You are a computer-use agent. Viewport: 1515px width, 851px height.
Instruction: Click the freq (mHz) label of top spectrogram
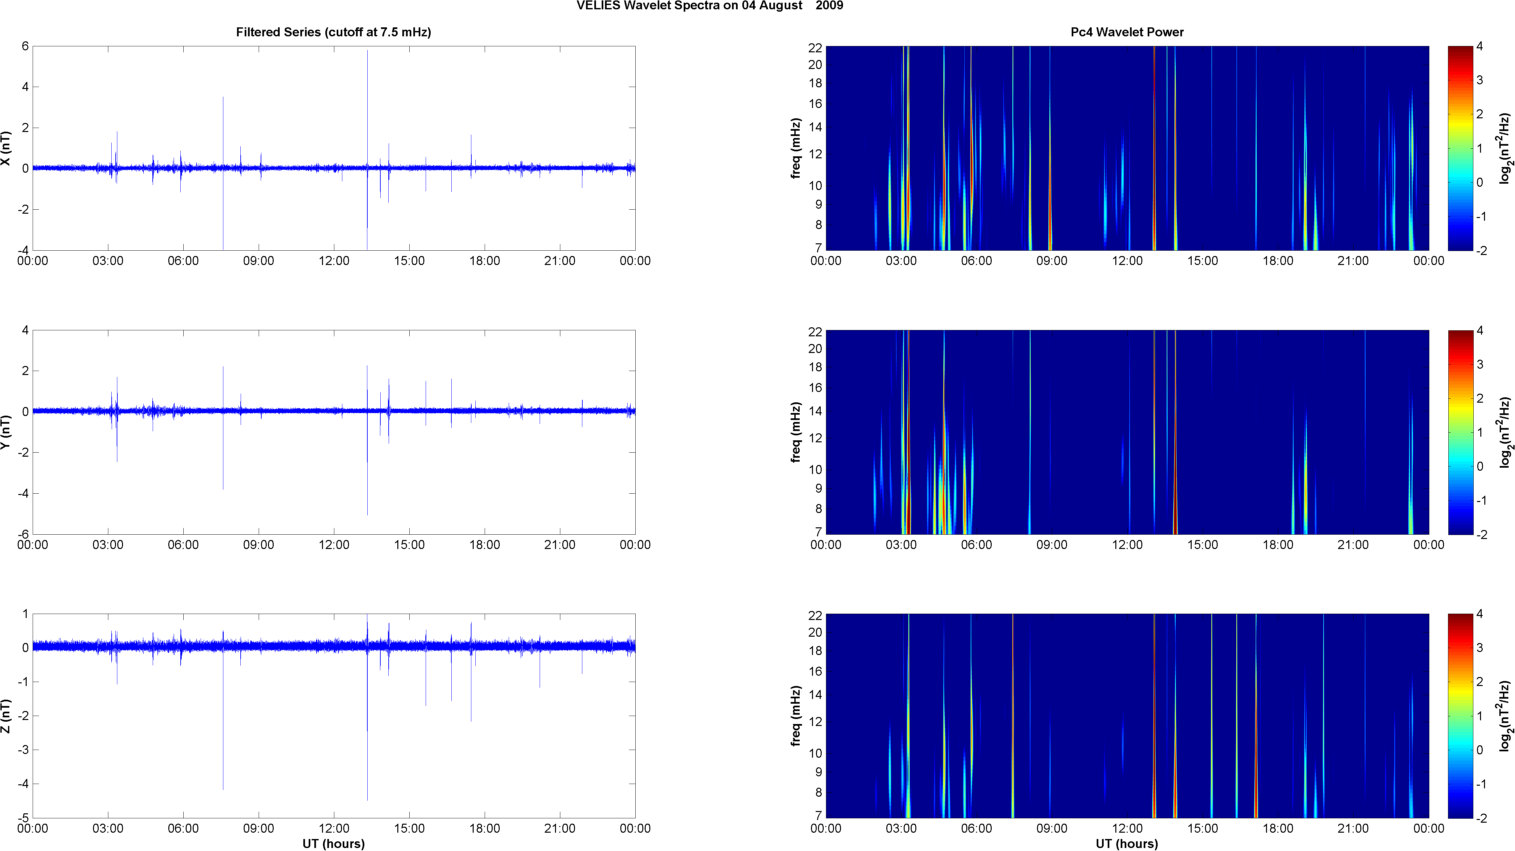click(796, 148)
